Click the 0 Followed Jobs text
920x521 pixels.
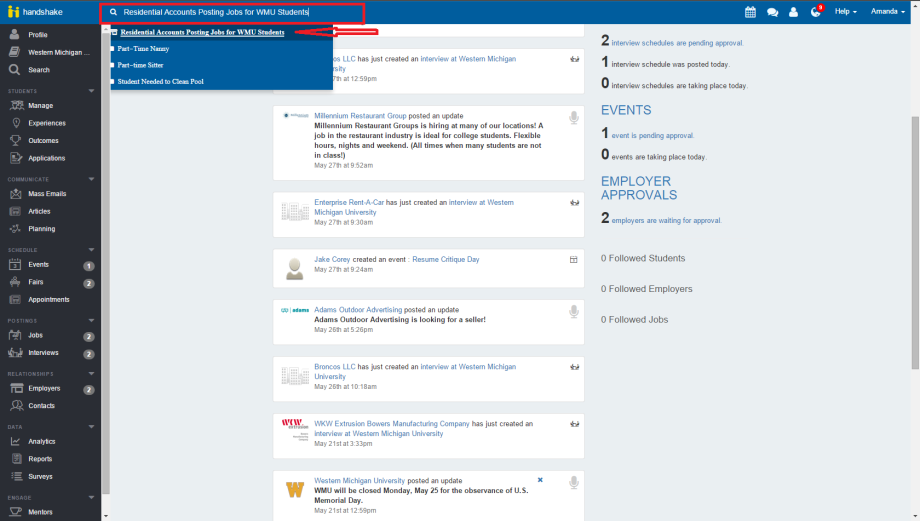click(x=634, y=320)
